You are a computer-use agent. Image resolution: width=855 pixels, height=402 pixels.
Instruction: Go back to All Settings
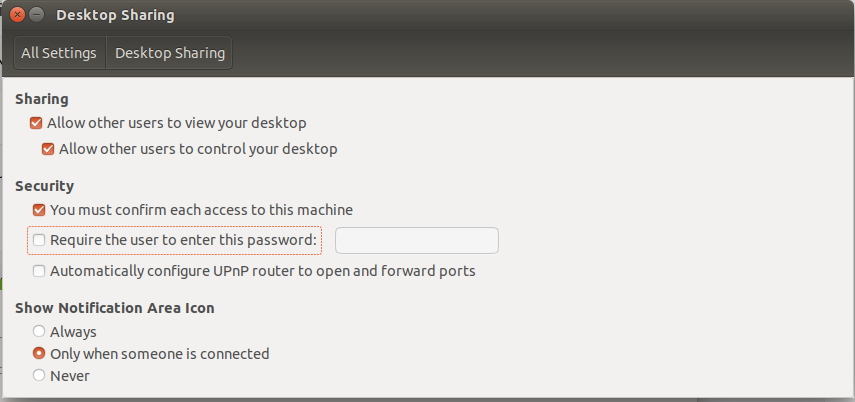[59, 53]
